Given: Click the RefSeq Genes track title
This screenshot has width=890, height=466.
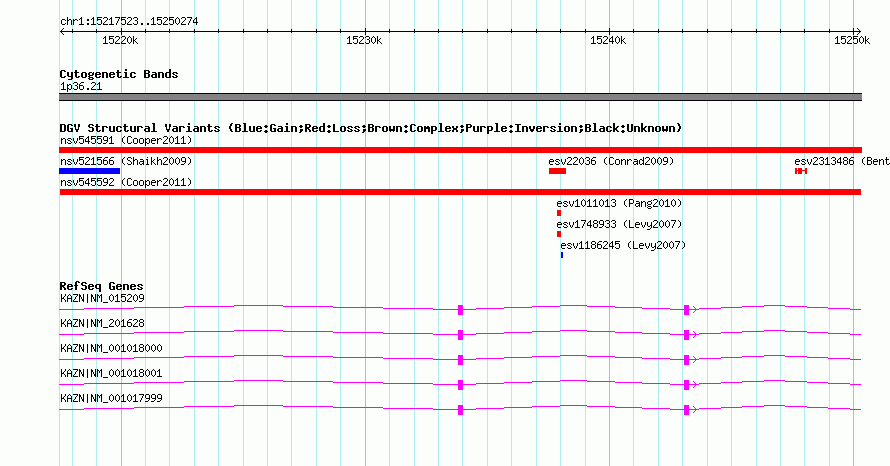Looking at the screenshot, I should tap(101, 286).
